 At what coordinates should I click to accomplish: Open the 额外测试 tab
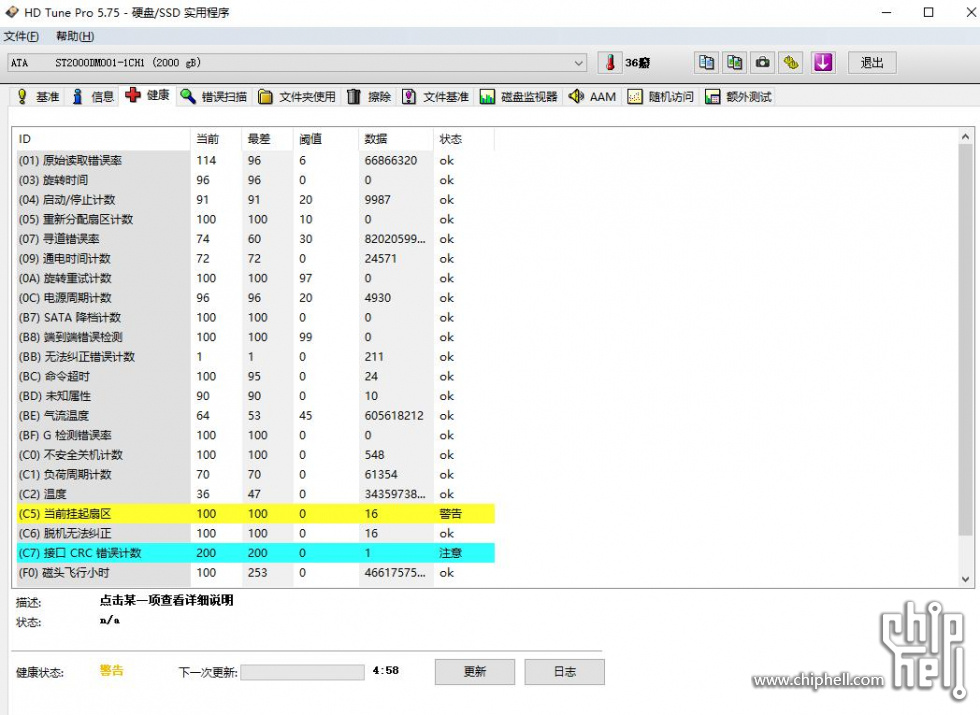point(739,96)
